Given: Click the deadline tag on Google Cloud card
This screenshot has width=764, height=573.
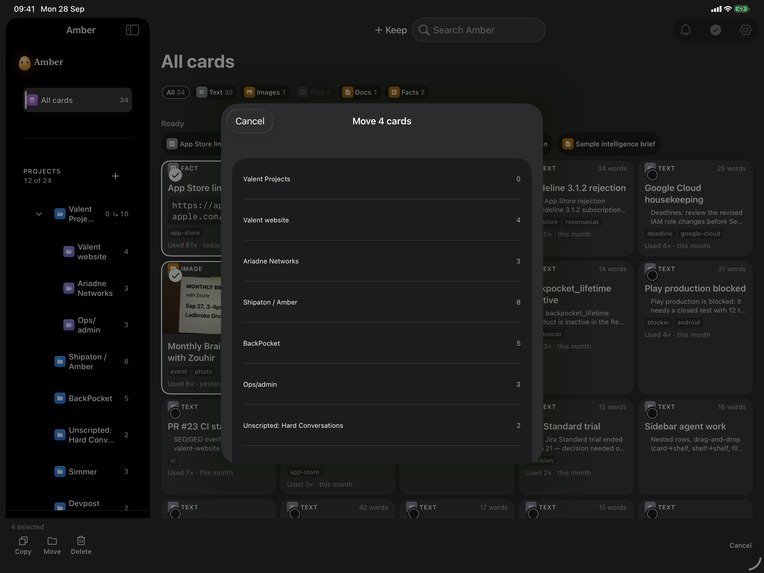Looking at the screenshot, I should (x=660, y=233).
